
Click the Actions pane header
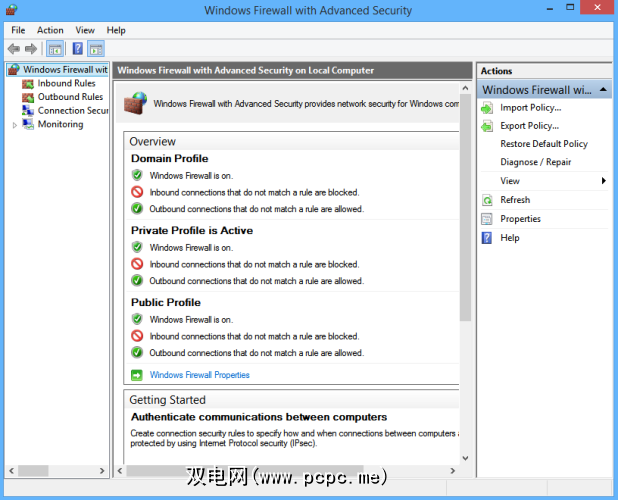click(x=544, y=71)
